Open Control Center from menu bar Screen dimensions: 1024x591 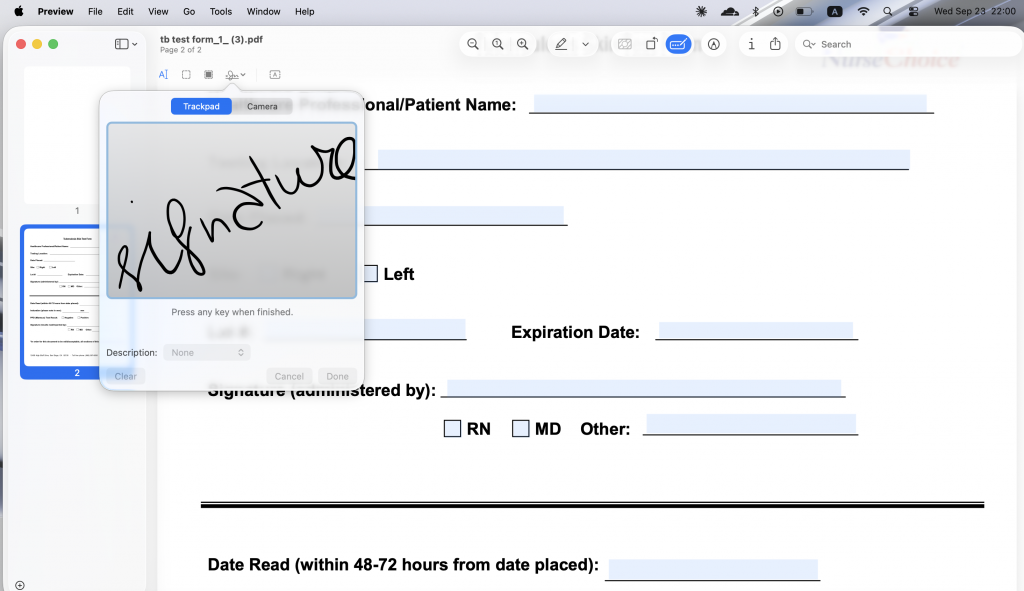tap(914, 11)
